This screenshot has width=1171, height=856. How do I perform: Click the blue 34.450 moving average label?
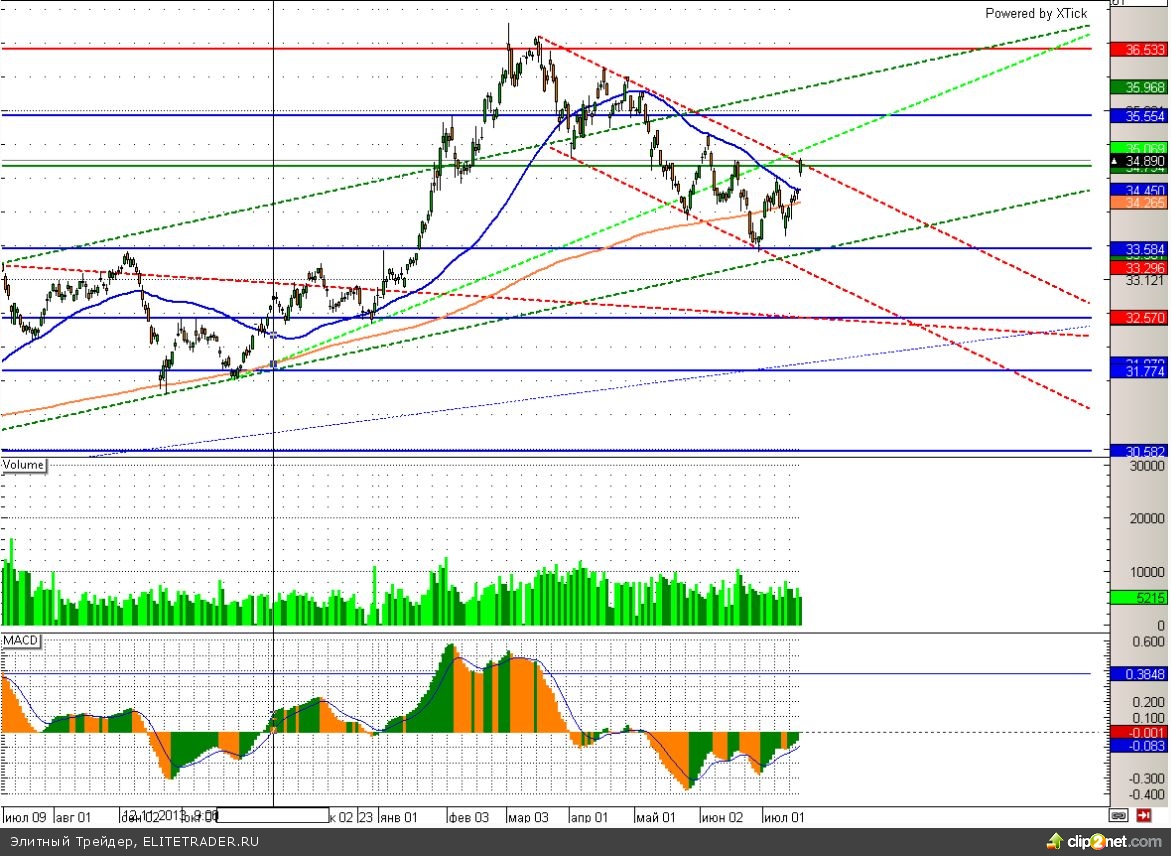1138,190
